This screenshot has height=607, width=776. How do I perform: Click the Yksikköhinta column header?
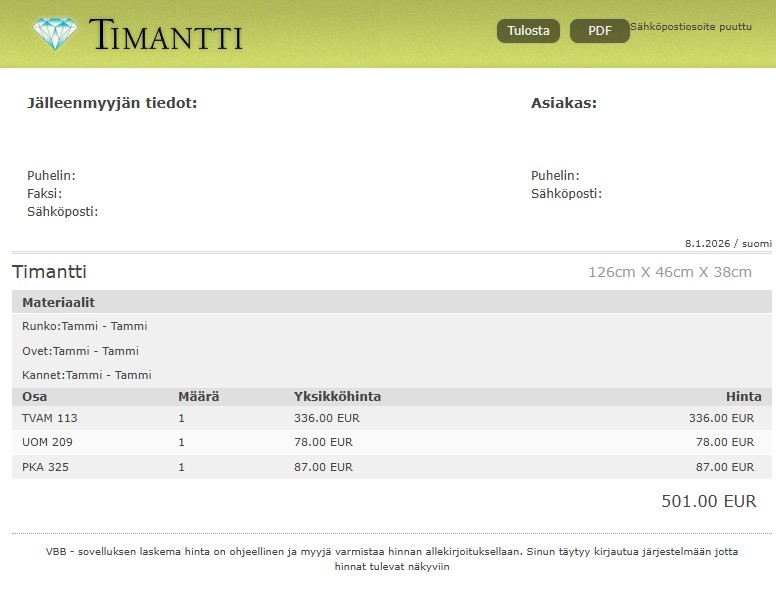click(x=337, y=396)
